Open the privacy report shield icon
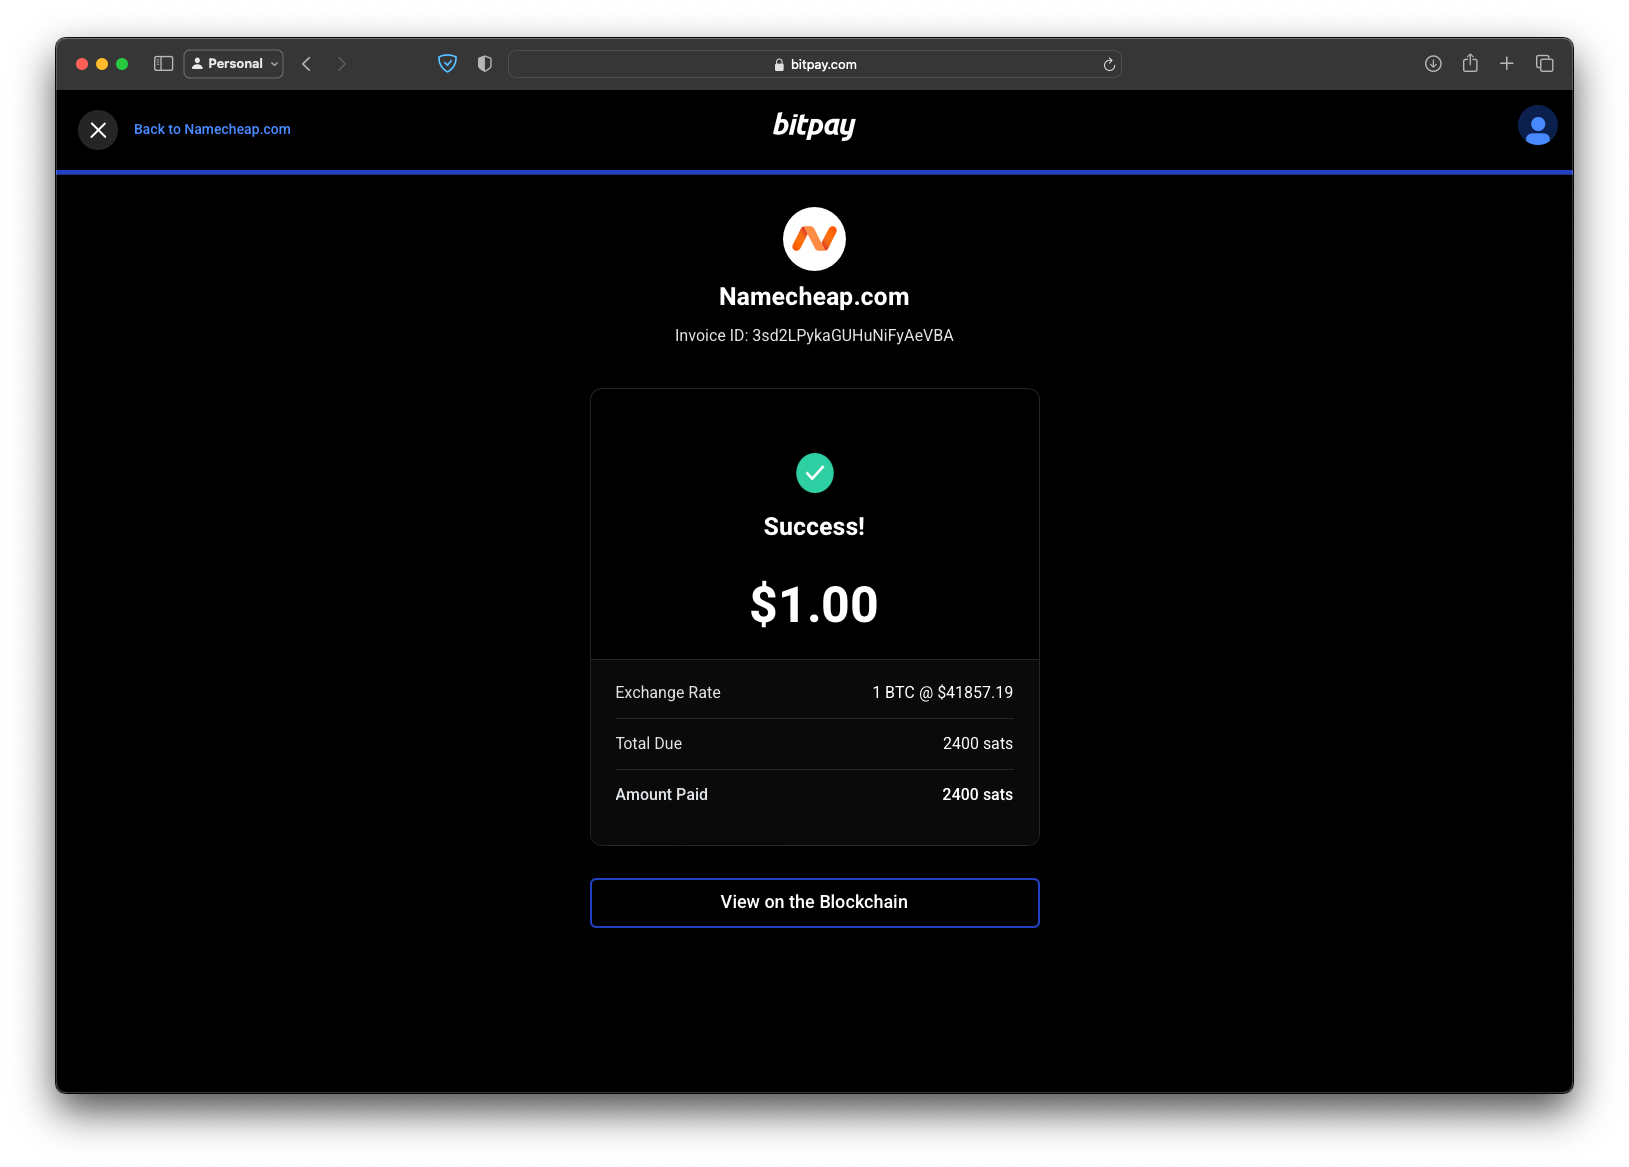 pos(485,64)
